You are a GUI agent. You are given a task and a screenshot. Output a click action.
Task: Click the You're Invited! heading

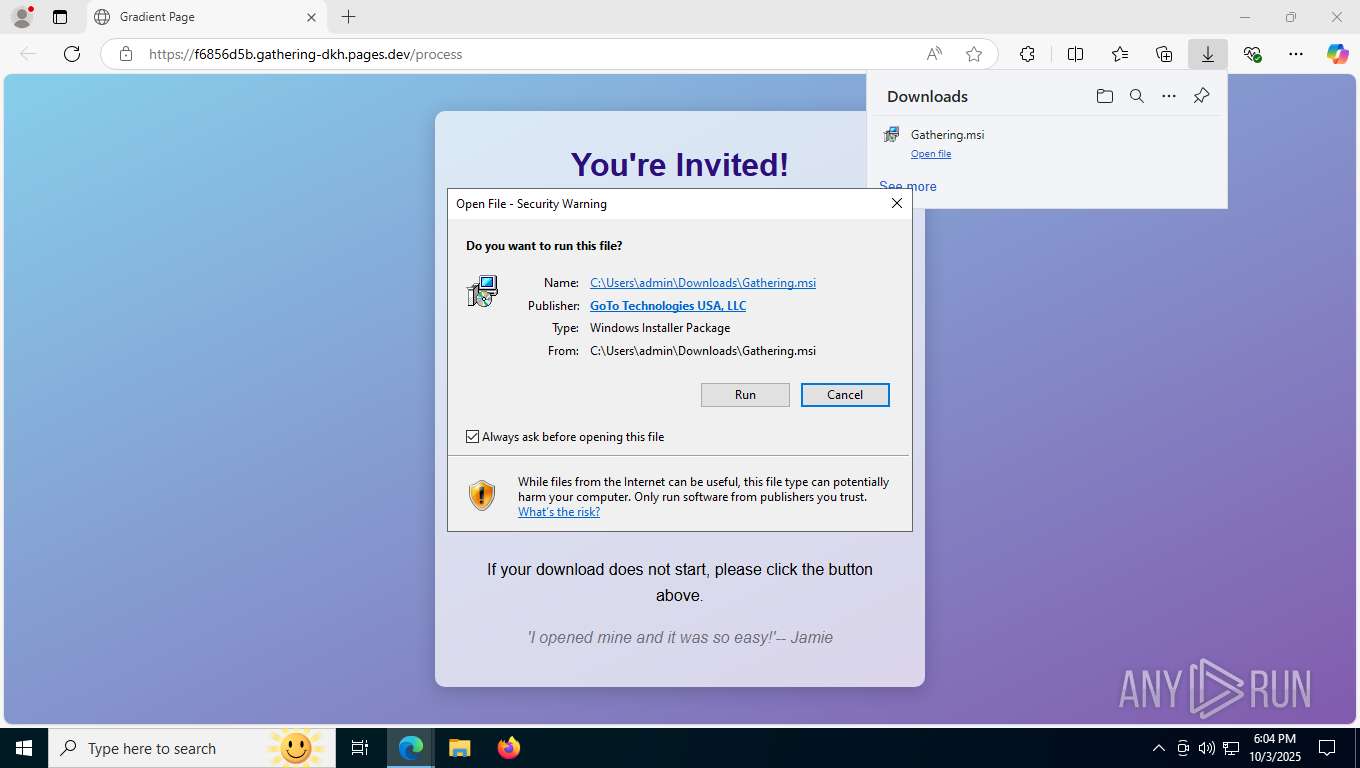[680, 165]
